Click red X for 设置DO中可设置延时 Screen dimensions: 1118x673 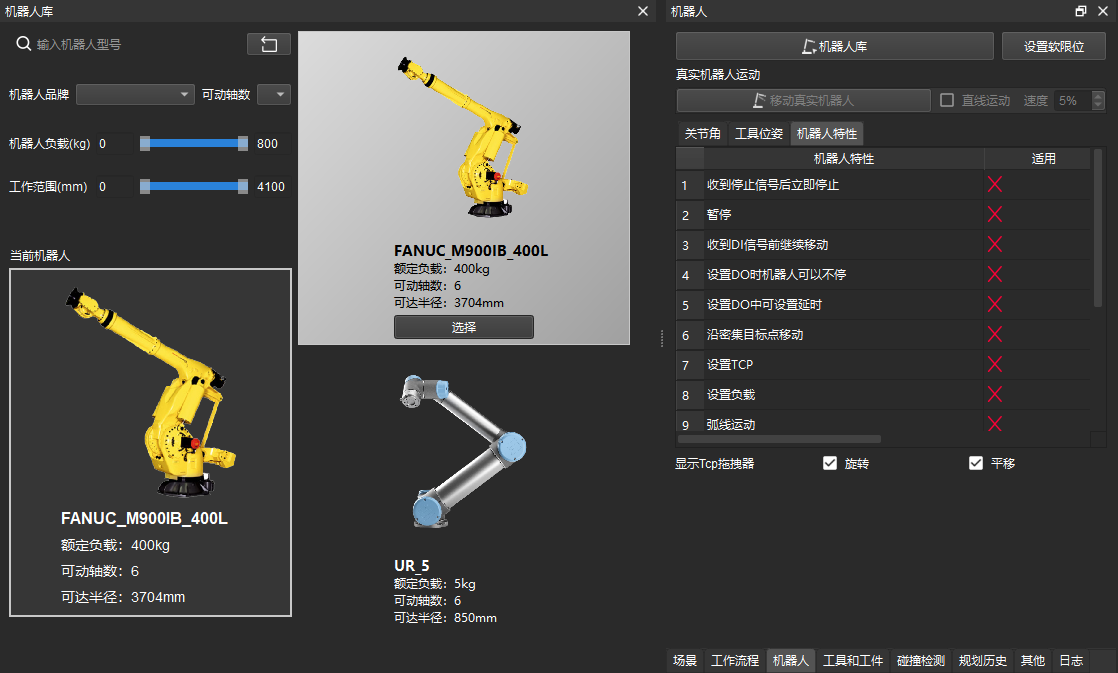pos(995,304)
